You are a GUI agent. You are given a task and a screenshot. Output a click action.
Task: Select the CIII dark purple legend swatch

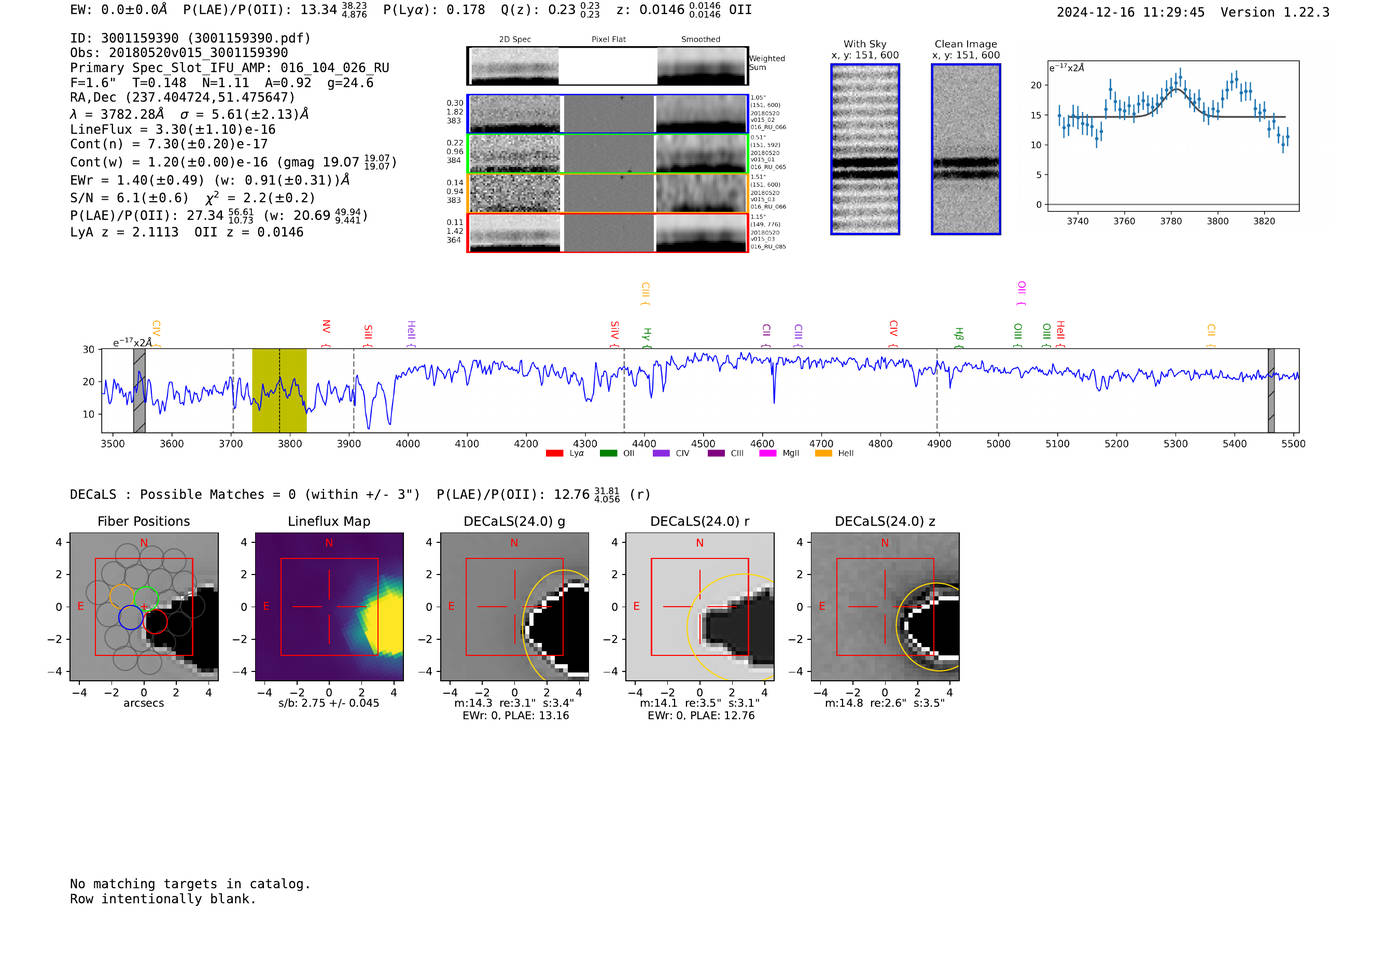coord(716,454)
